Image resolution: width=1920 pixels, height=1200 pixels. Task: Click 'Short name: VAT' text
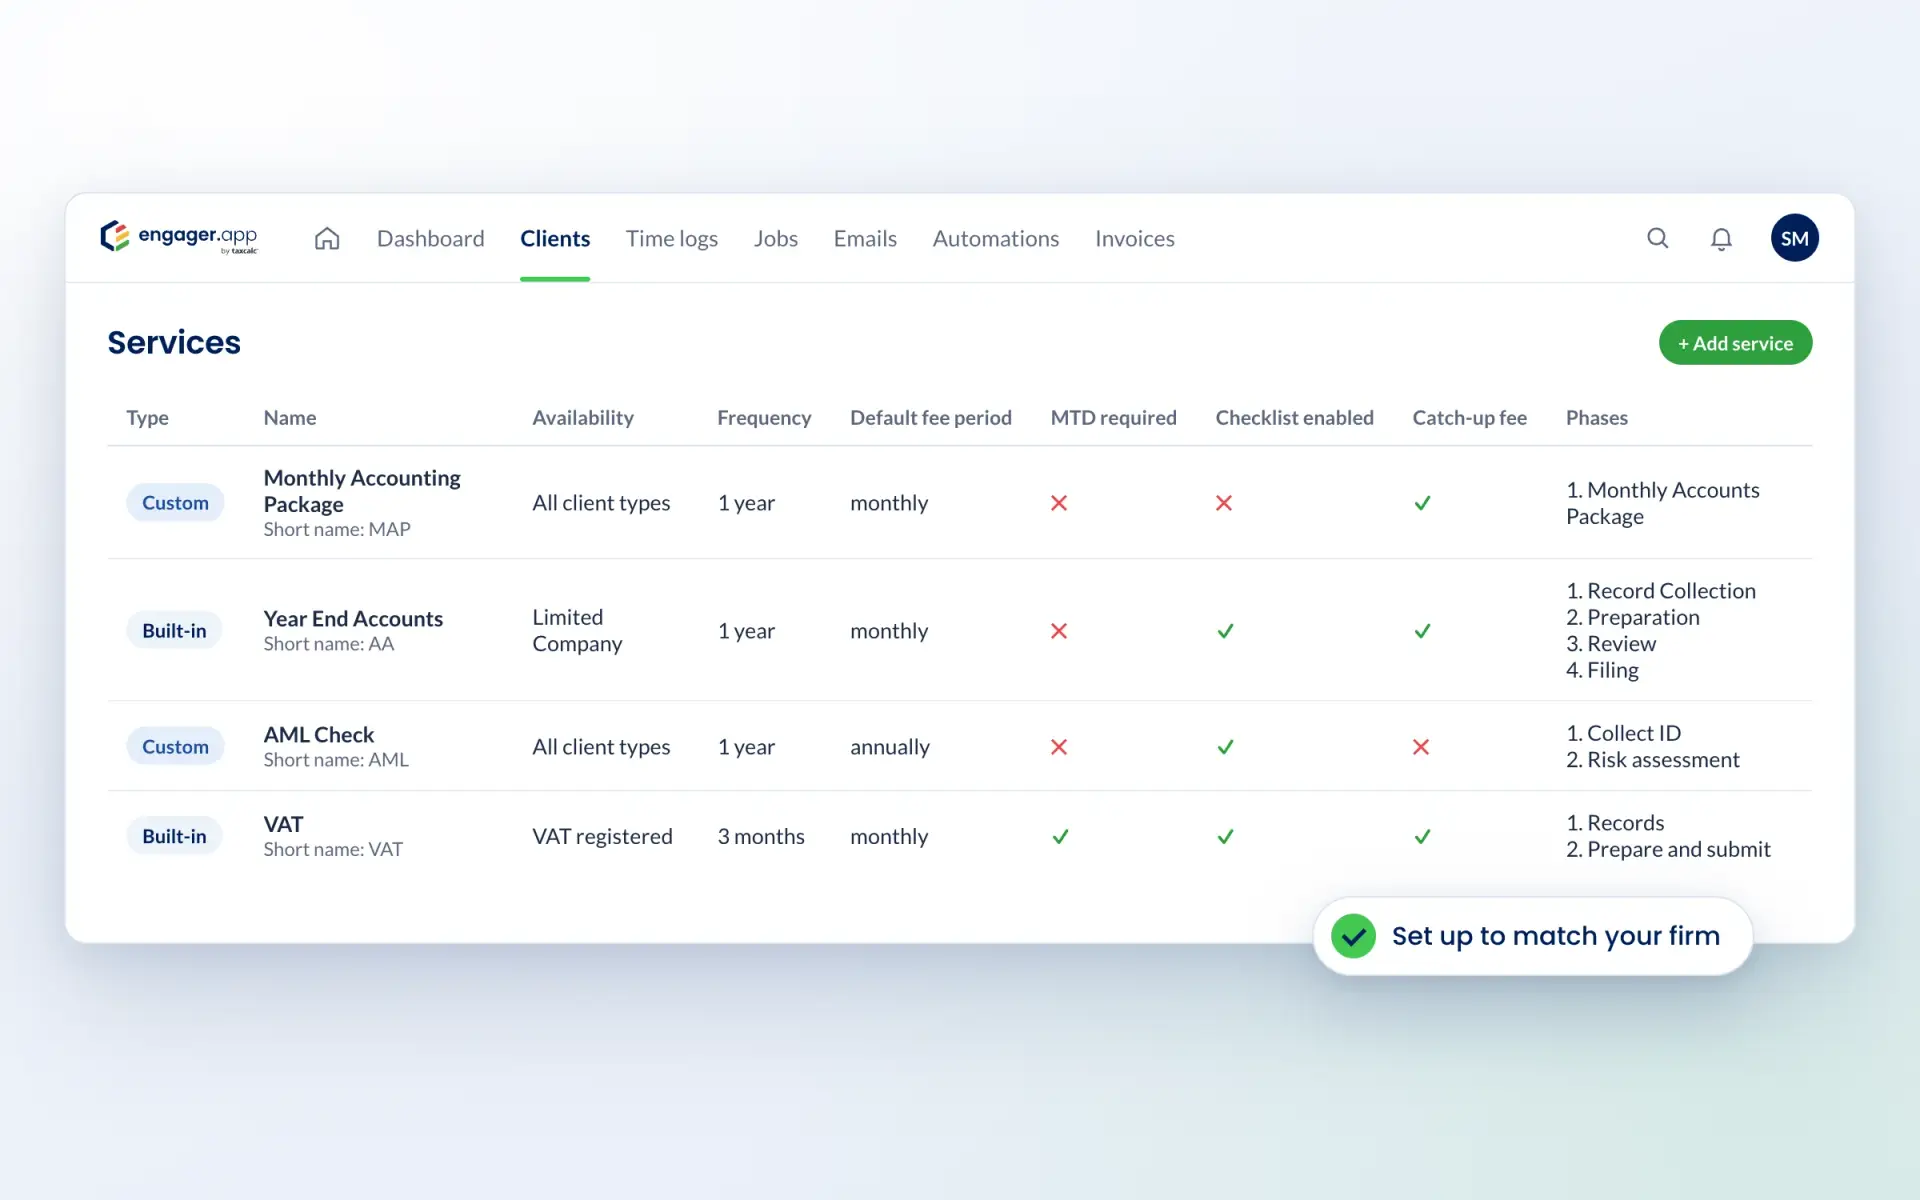333,849
